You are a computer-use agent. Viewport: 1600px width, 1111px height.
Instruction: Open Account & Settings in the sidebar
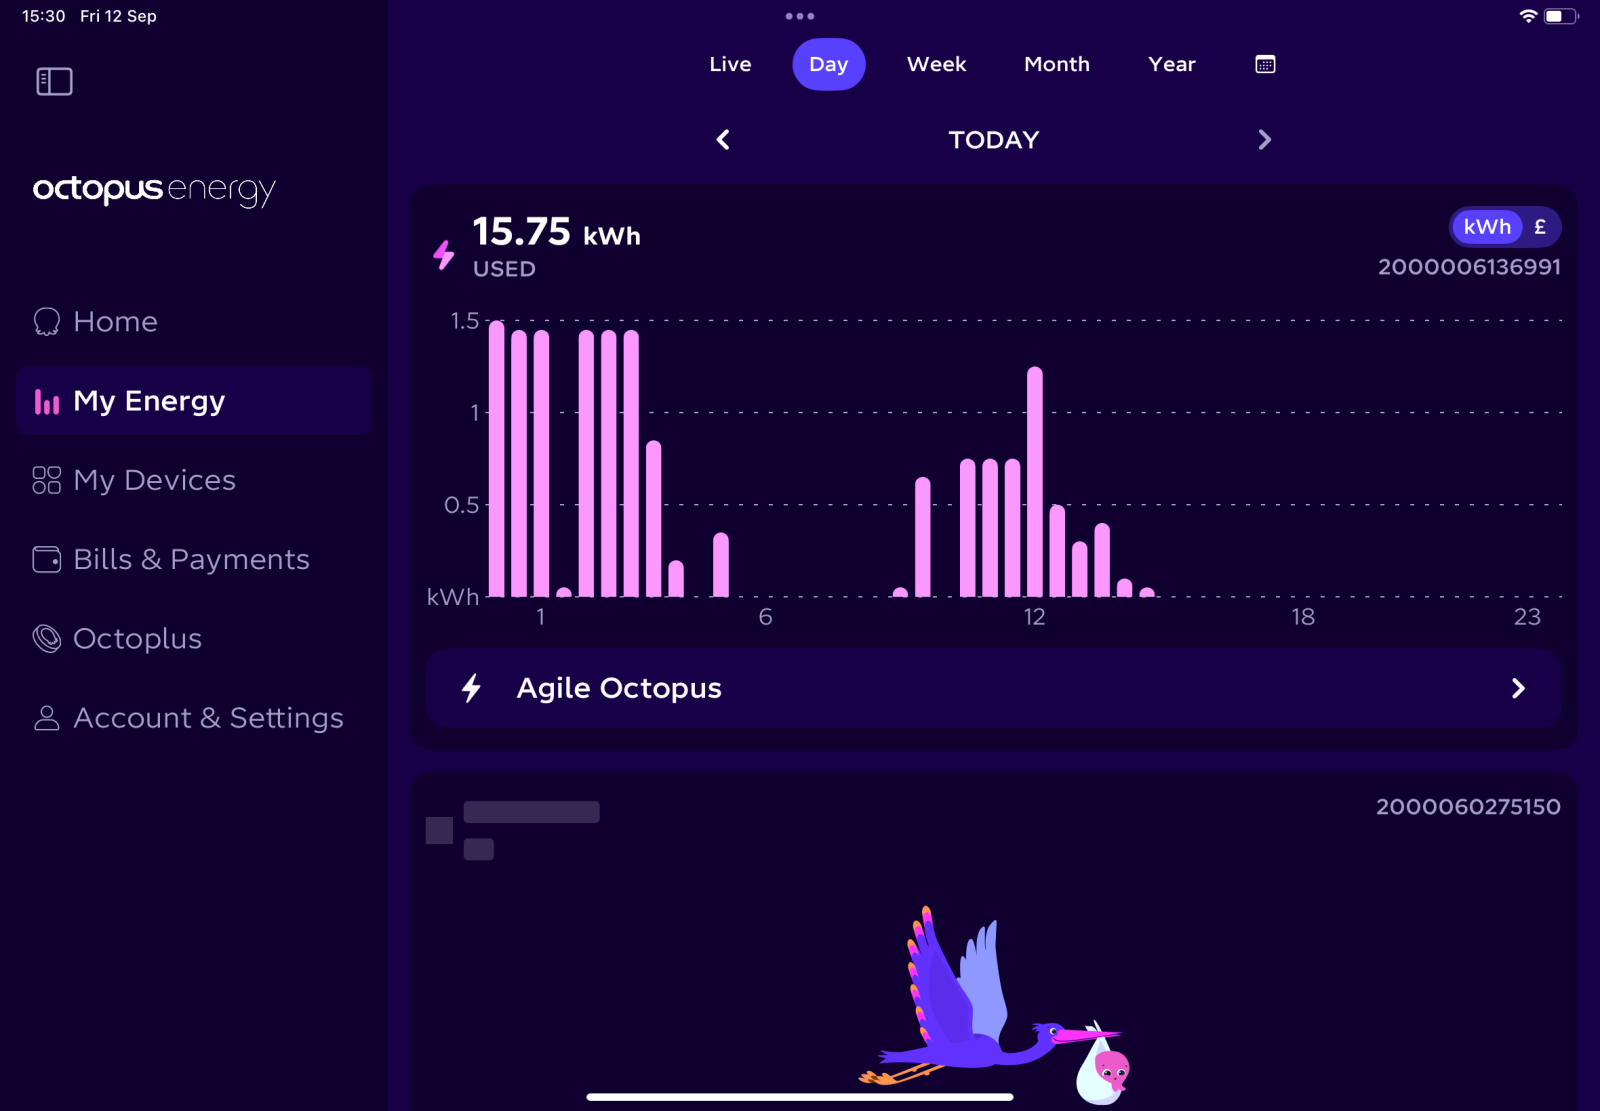[194, 718]
